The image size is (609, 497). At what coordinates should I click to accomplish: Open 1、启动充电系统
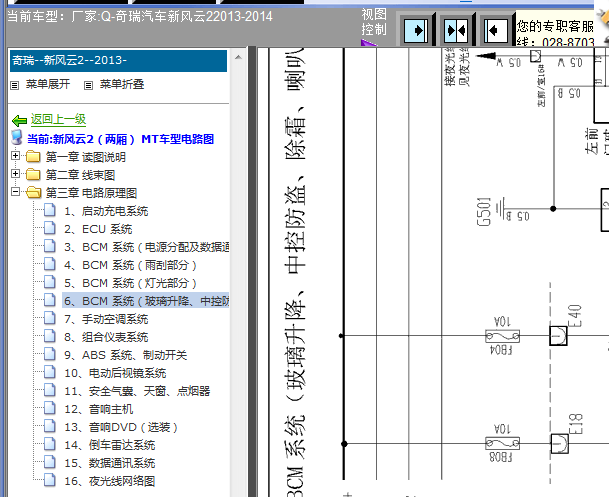tap(106, 211)
